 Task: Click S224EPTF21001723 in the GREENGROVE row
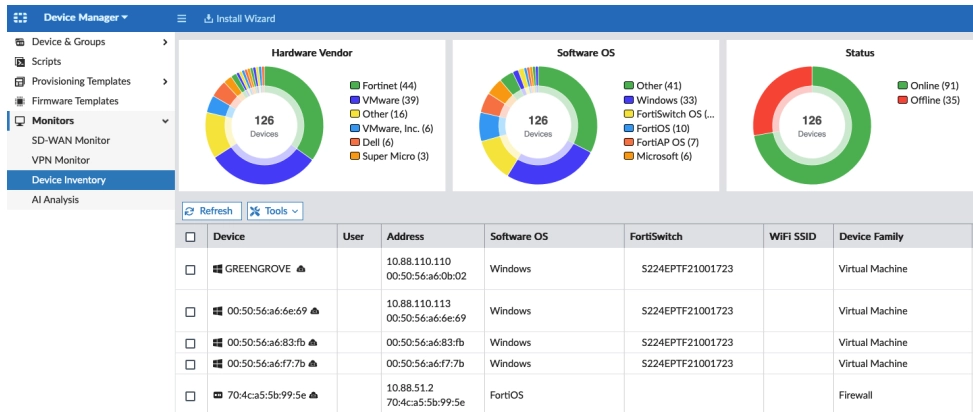click(688, 269)
